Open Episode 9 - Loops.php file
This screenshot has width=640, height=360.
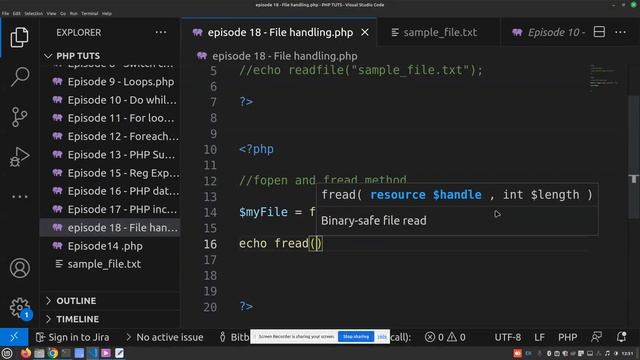pos(110,82)
